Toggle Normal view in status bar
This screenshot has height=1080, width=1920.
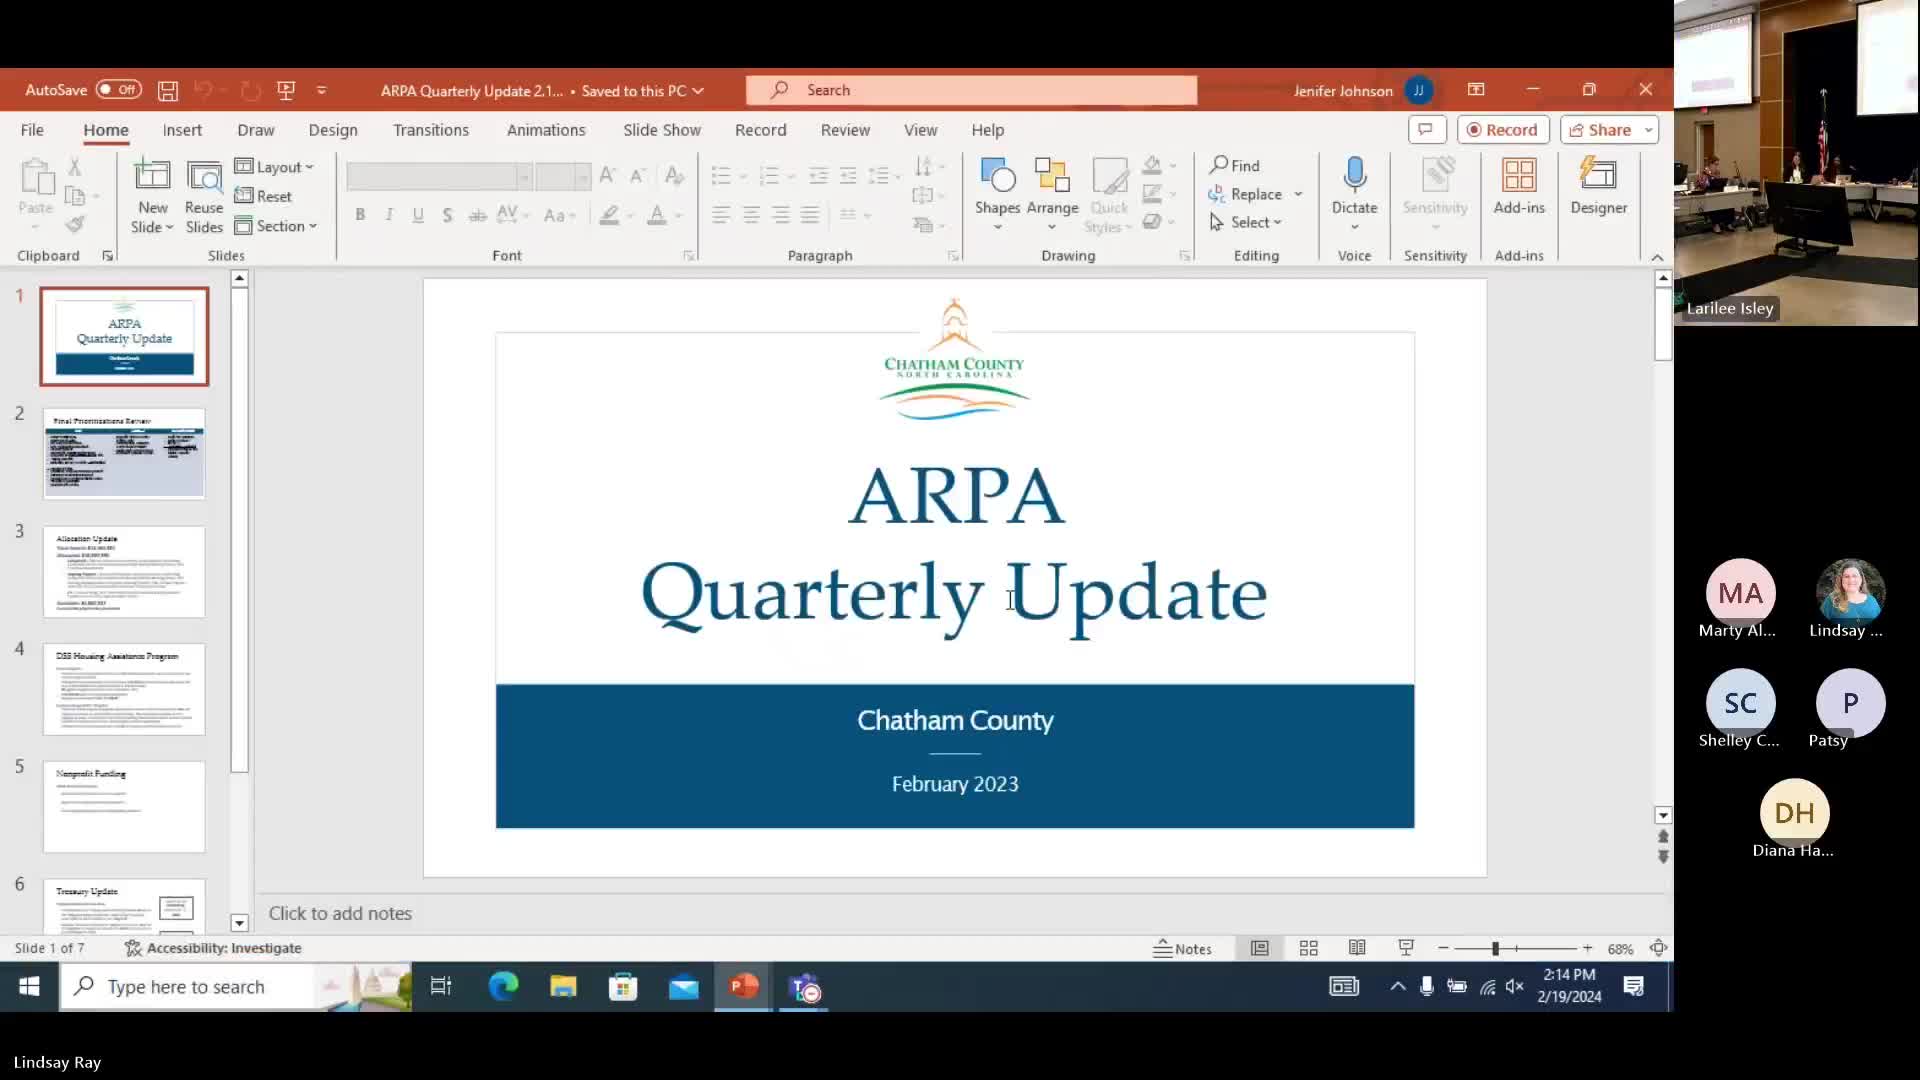coord(1259,948)
